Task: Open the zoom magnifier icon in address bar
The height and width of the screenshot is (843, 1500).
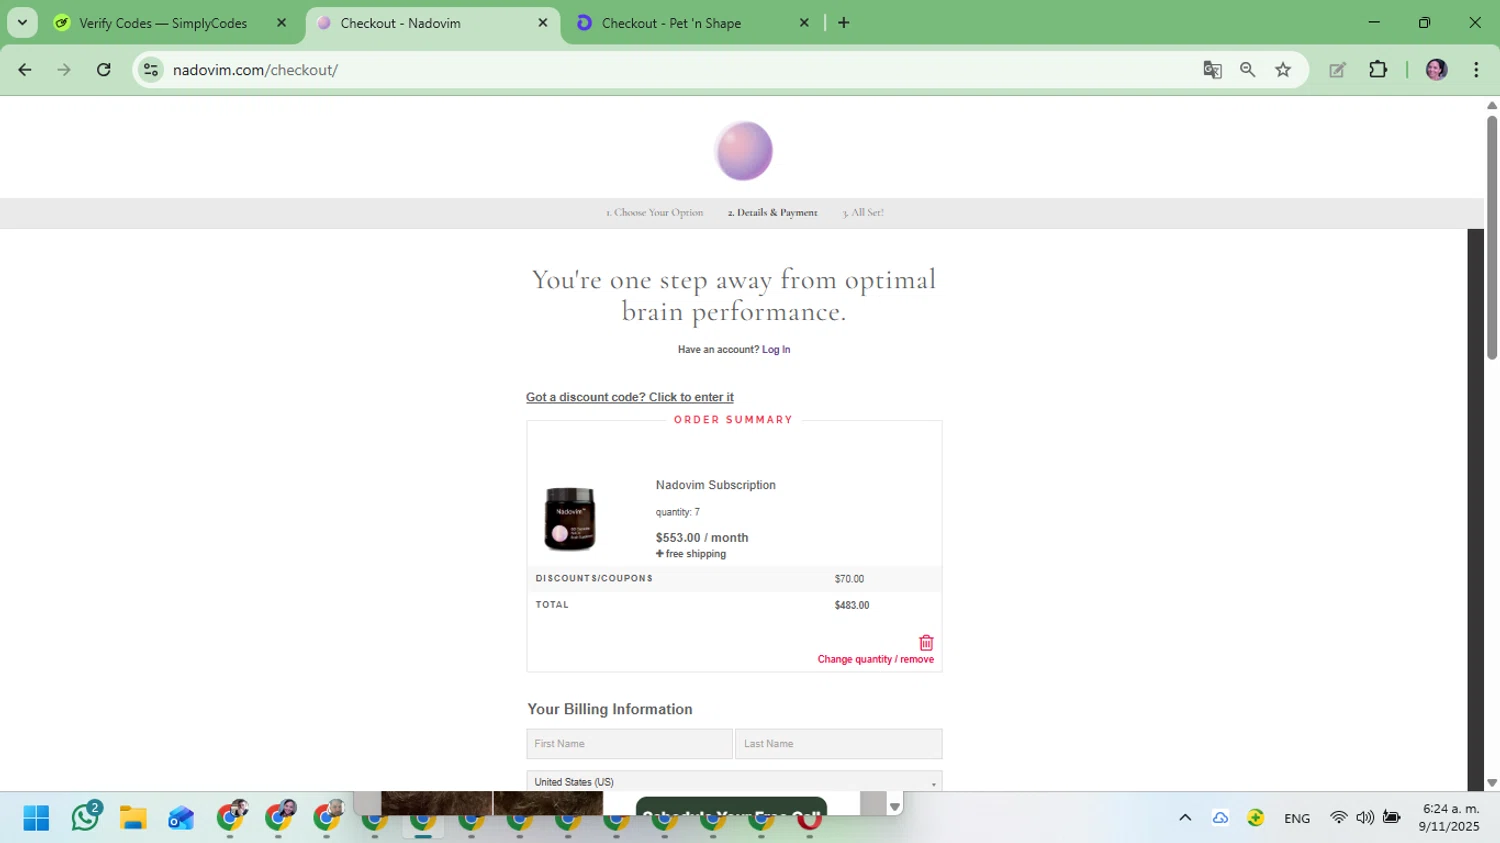Action: click(1247, 70)
